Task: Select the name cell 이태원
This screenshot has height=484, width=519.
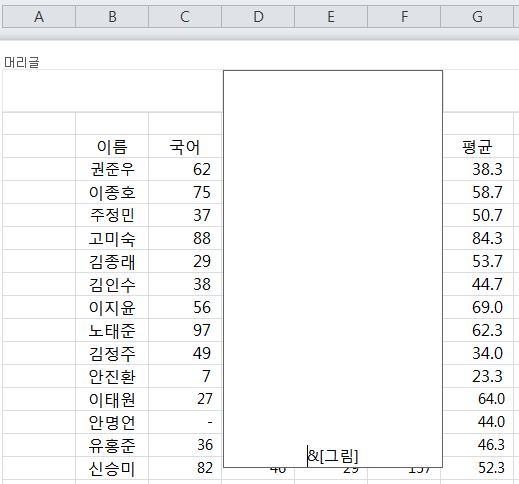Action: 112,399
